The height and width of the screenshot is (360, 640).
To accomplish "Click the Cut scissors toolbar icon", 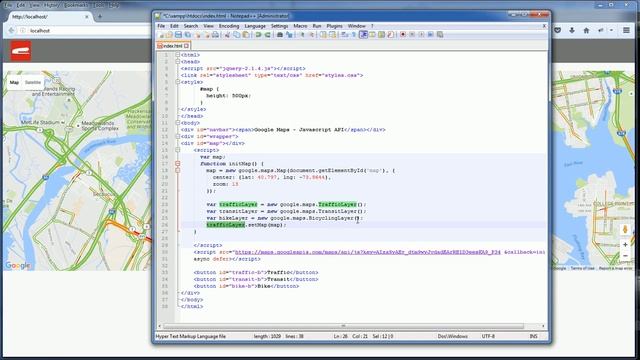I will pos(227,35).
